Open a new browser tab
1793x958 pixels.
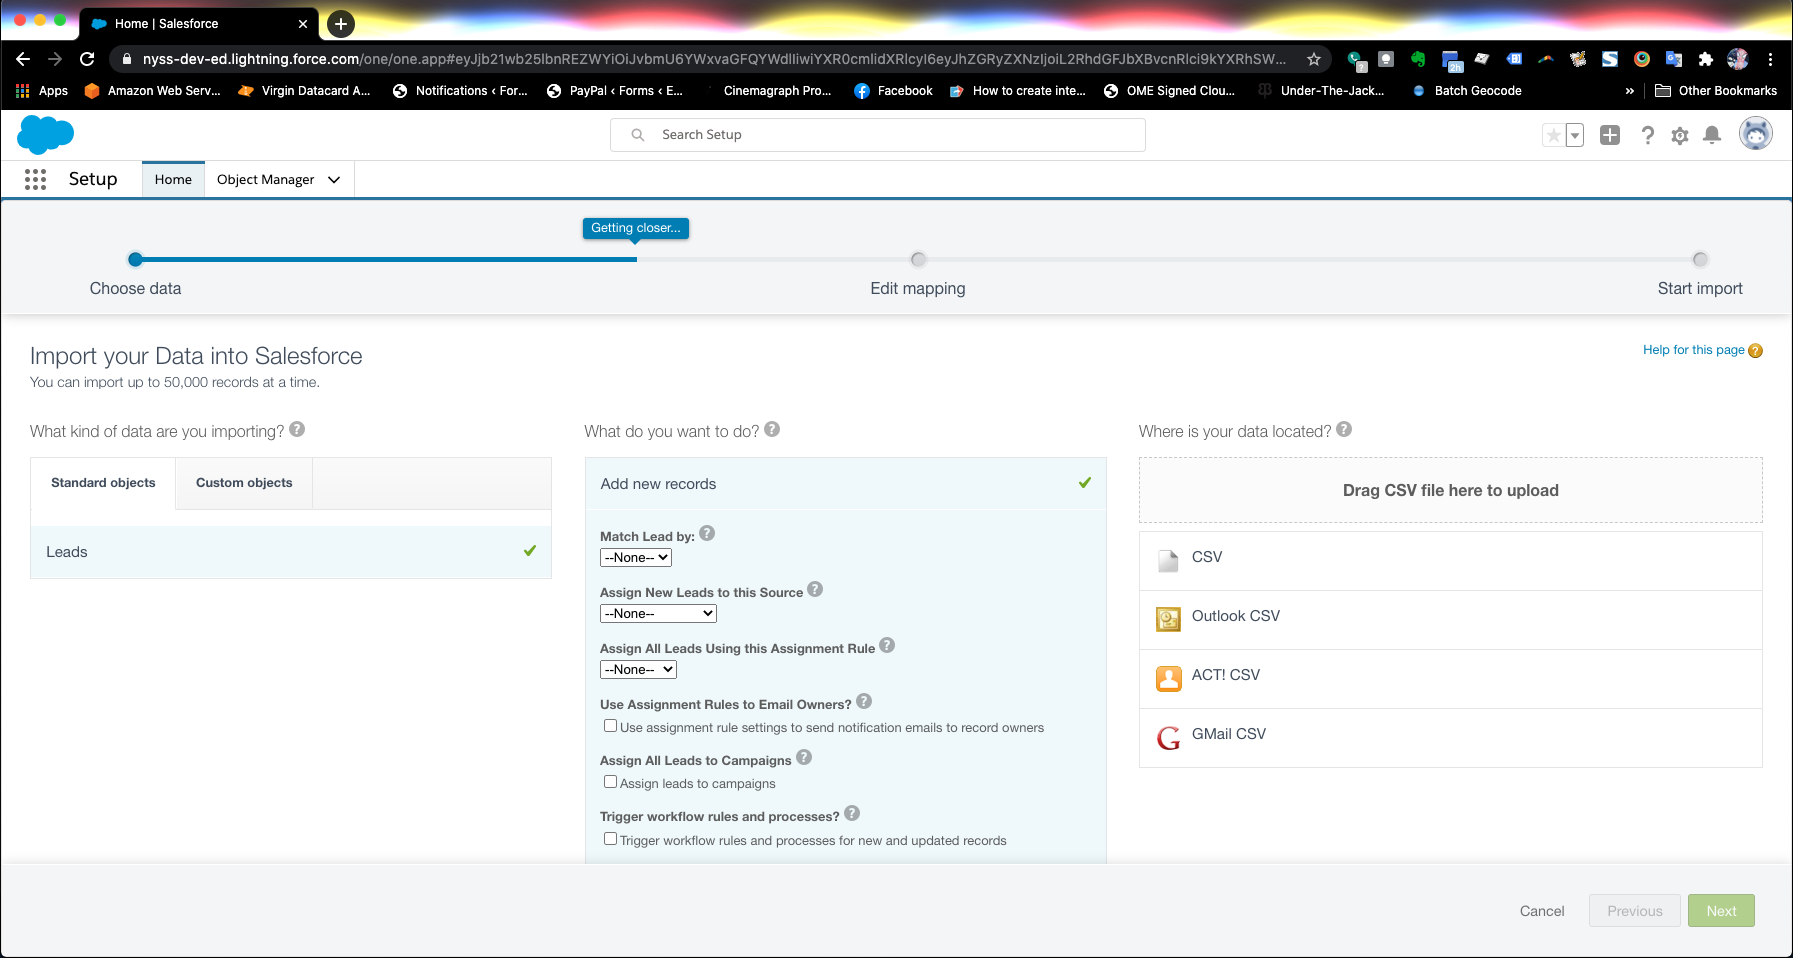point(341,23)
